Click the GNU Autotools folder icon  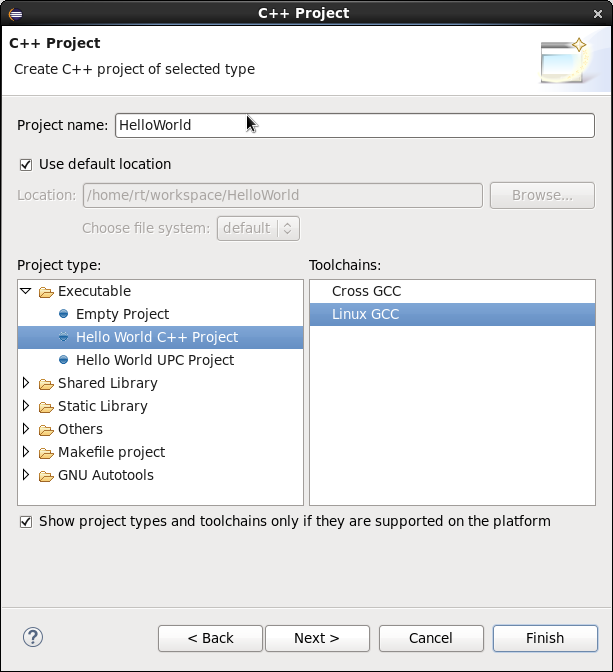pyautogui.click(x=46, y=476)
